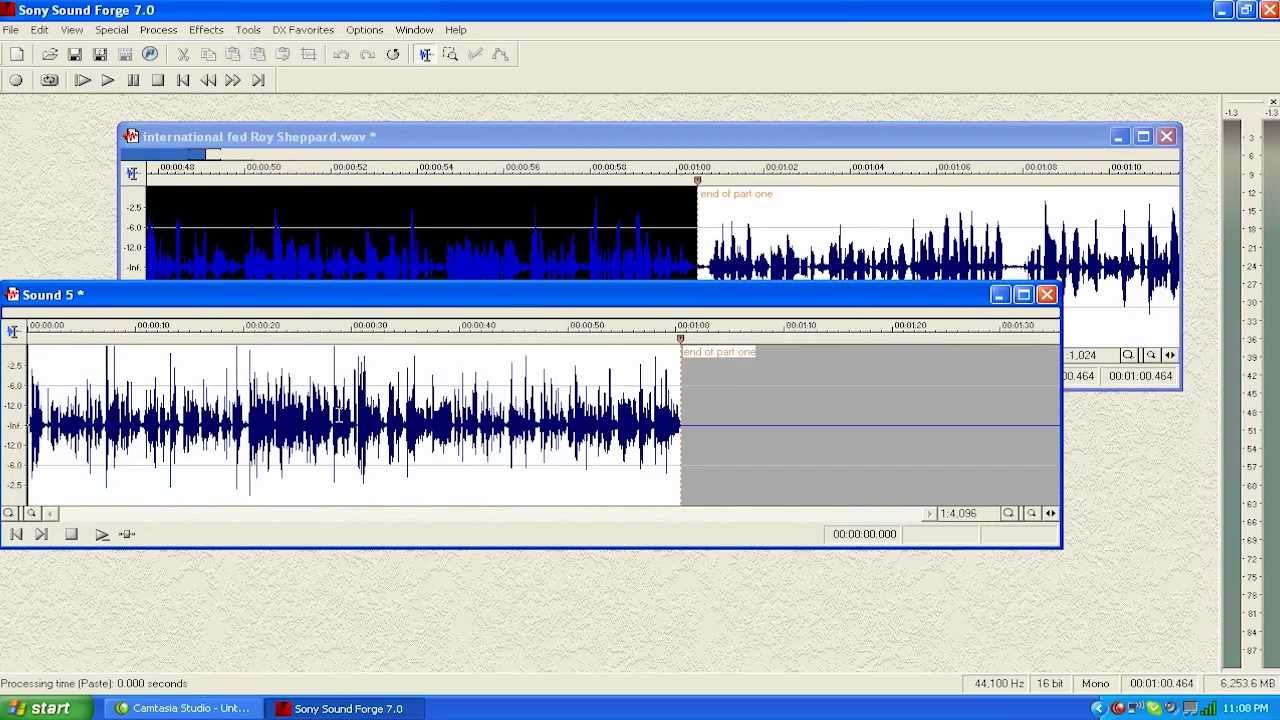Open the File menu
Viewport: 1280px width, 720px height.
10,30
